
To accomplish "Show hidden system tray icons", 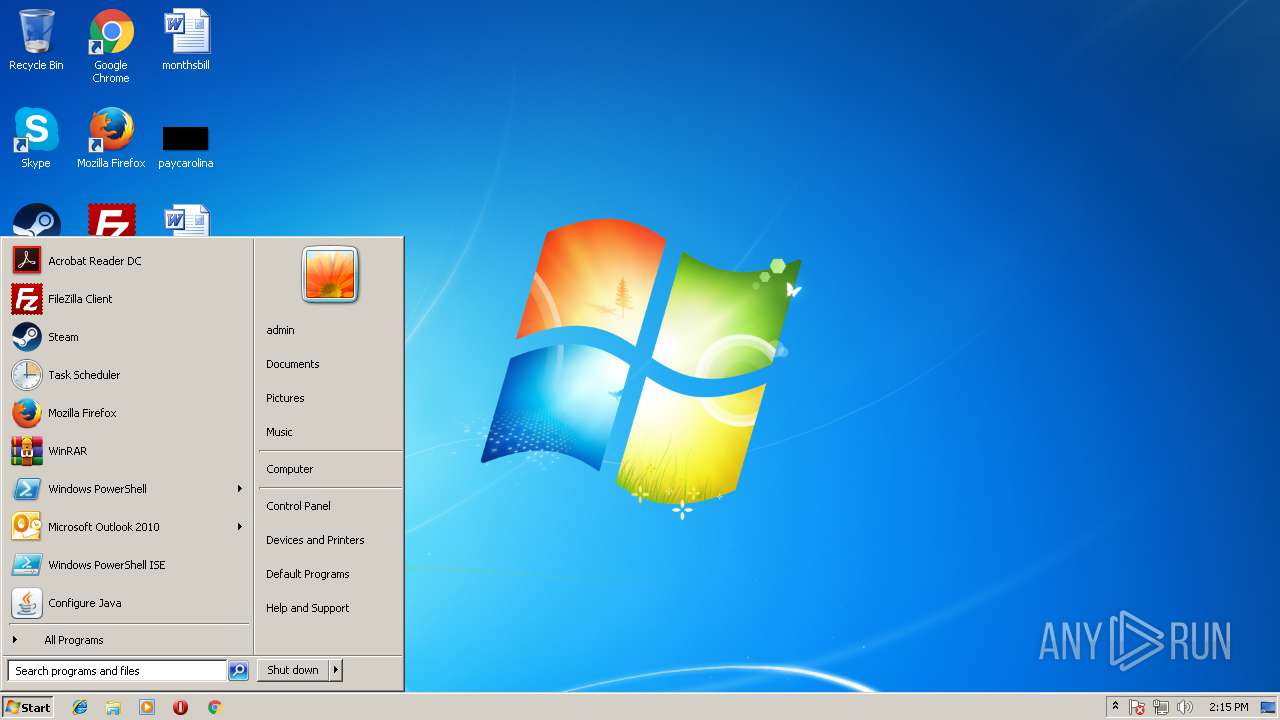I will (x=1116, y=707).
